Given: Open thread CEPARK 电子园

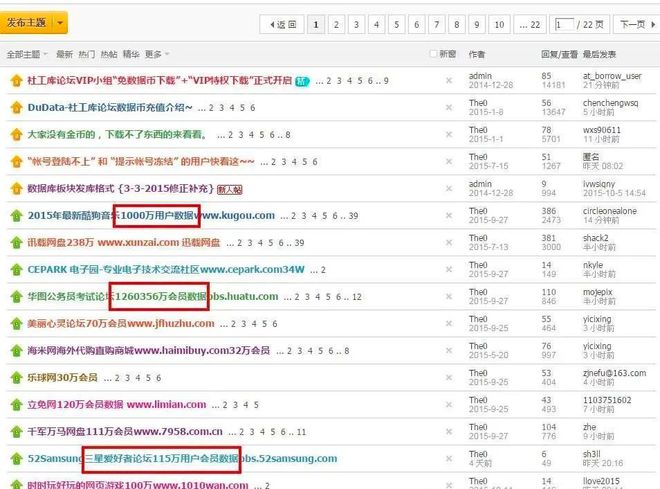Looking at the screenshot, I should click(166, 270).
